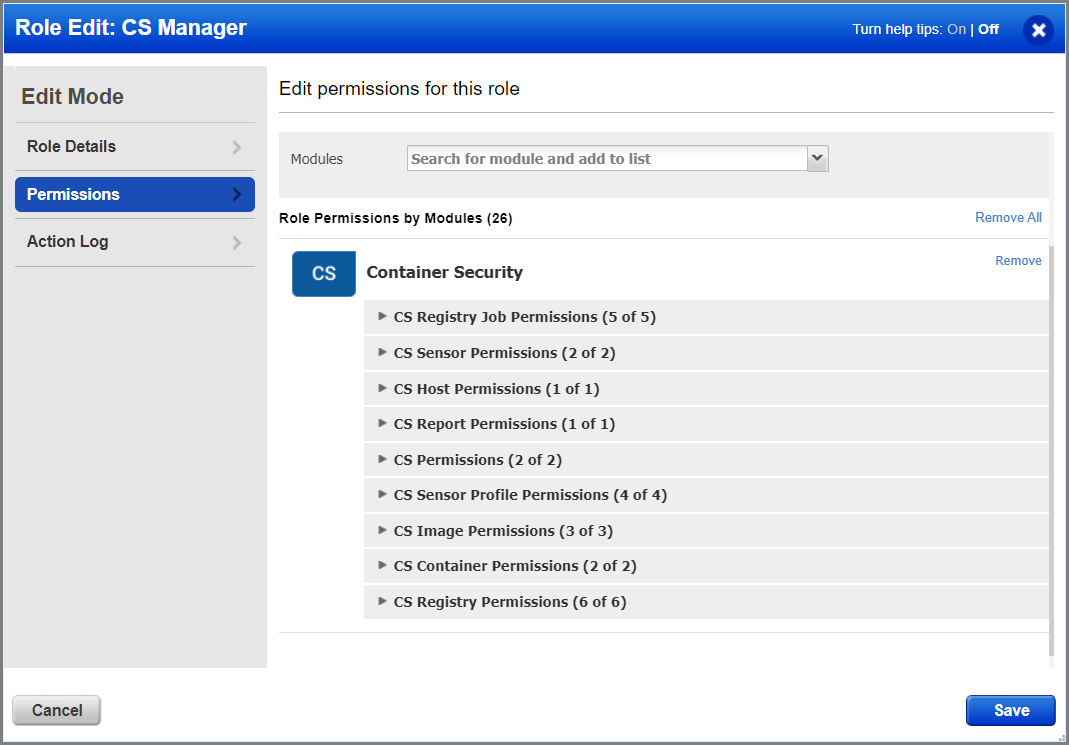
Task: Expand CS Report Permissions
Action: pos(382,423)
